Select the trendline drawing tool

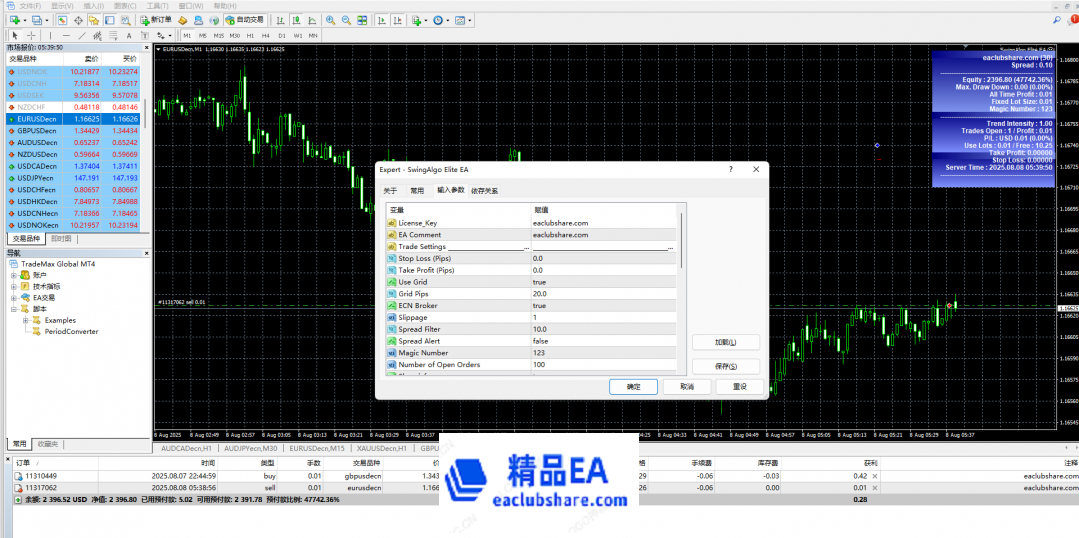82,35
